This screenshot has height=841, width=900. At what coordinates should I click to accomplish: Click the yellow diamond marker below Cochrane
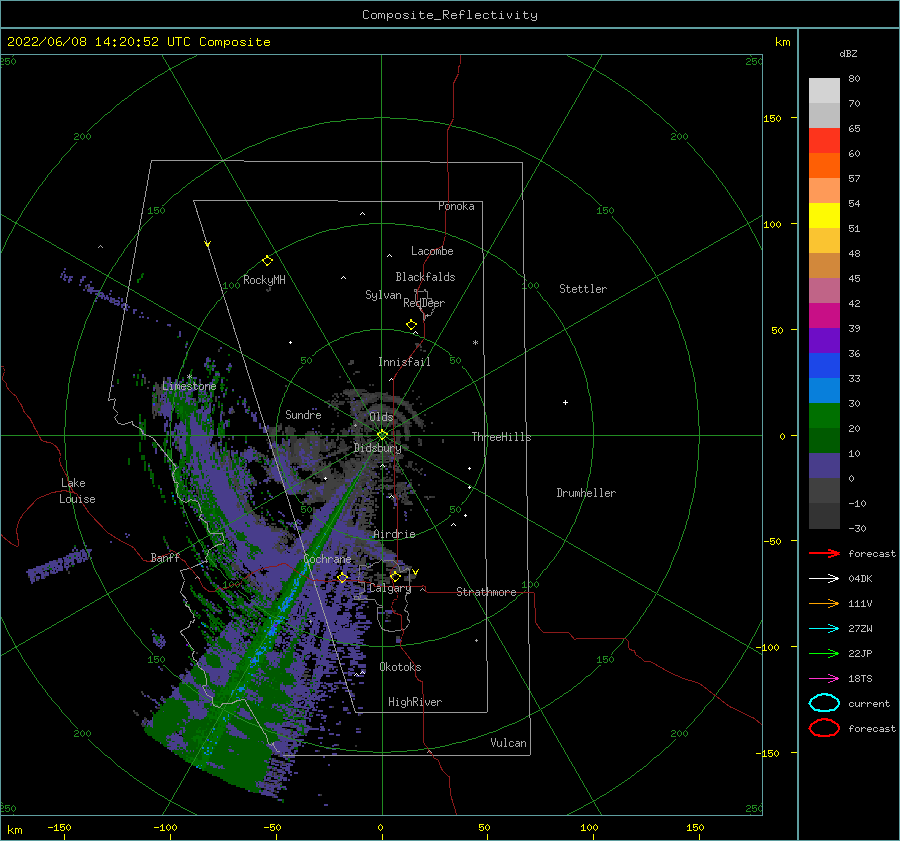[x=342, y=577]
